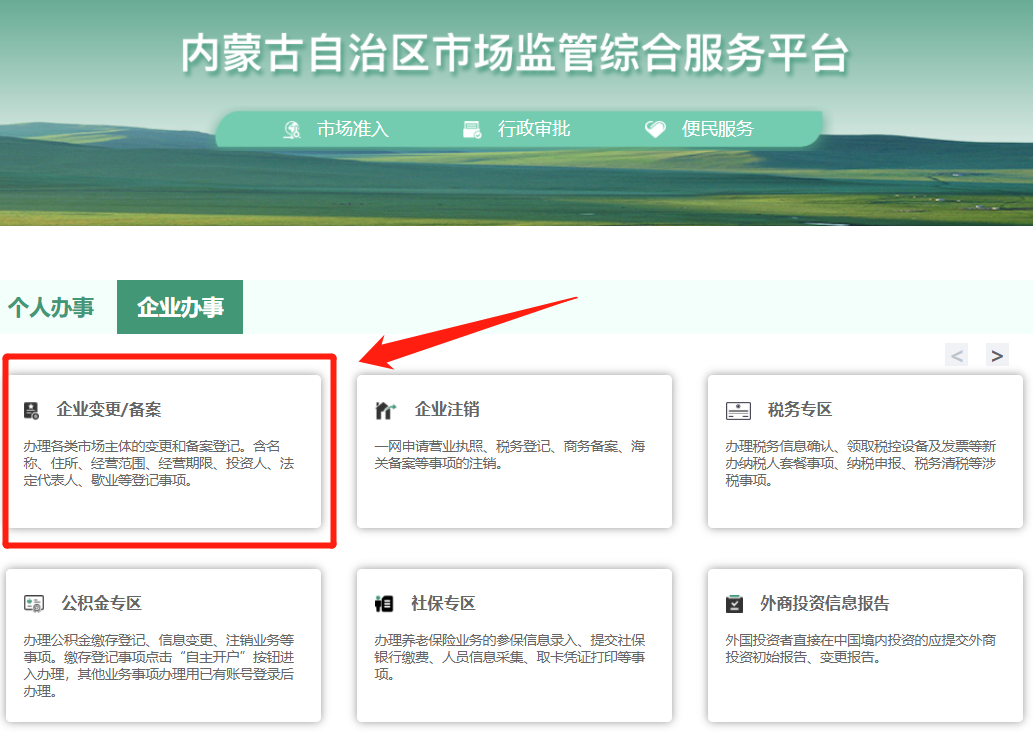Go to previous page of service cards

(957, 356)
